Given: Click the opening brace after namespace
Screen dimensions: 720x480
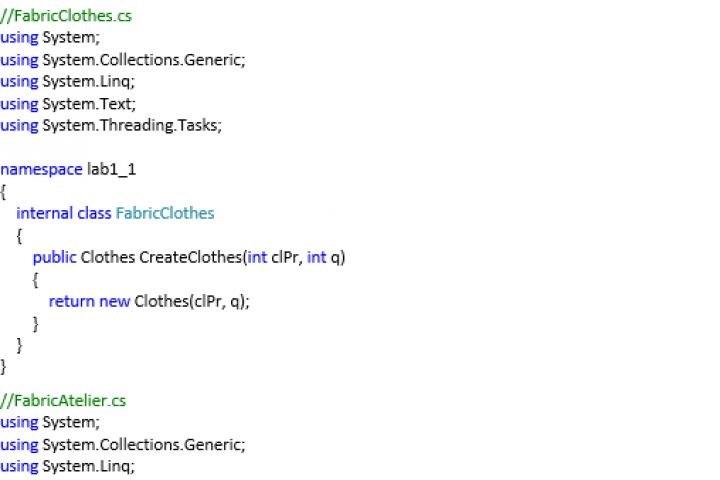Looking at the screenshot, I should click(4, 191).
